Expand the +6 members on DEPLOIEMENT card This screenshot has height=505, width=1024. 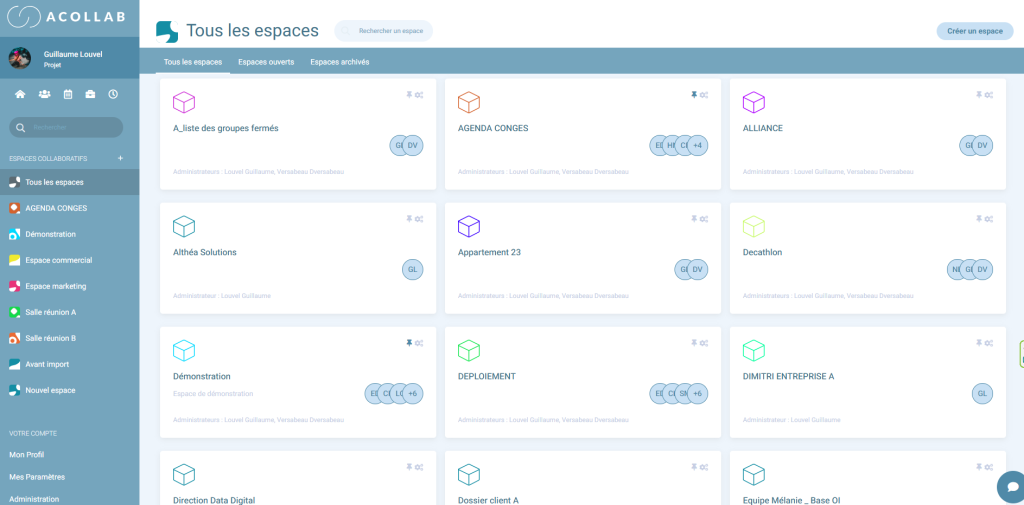tap(697, 394)
